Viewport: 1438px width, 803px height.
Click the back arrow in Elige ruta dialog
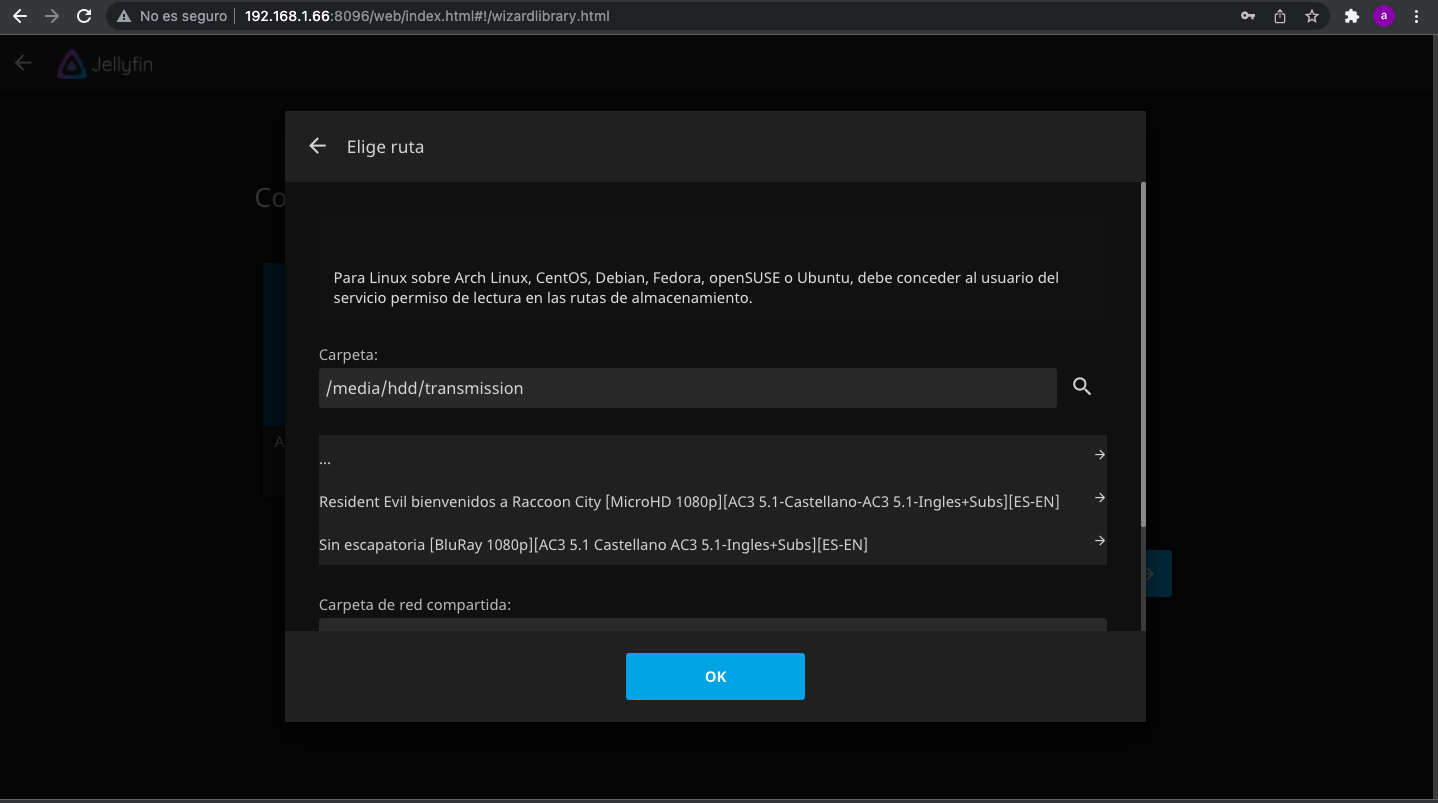[317, 146]
